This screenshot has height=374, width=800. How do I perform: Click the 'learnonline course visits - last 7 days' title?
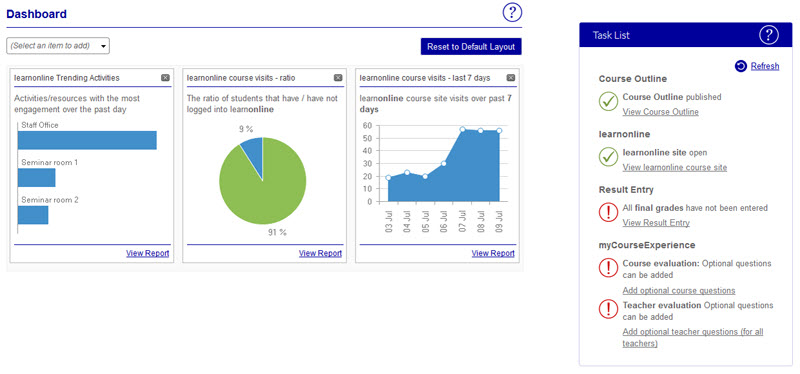(424, 78)
